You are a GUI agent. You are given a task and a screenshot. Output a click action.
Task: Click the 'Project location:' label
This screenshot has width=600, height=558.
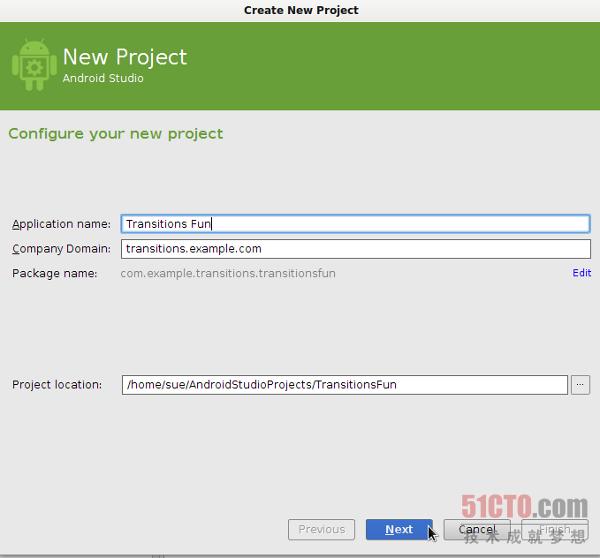pyautogui.click(x=57, y=385)
